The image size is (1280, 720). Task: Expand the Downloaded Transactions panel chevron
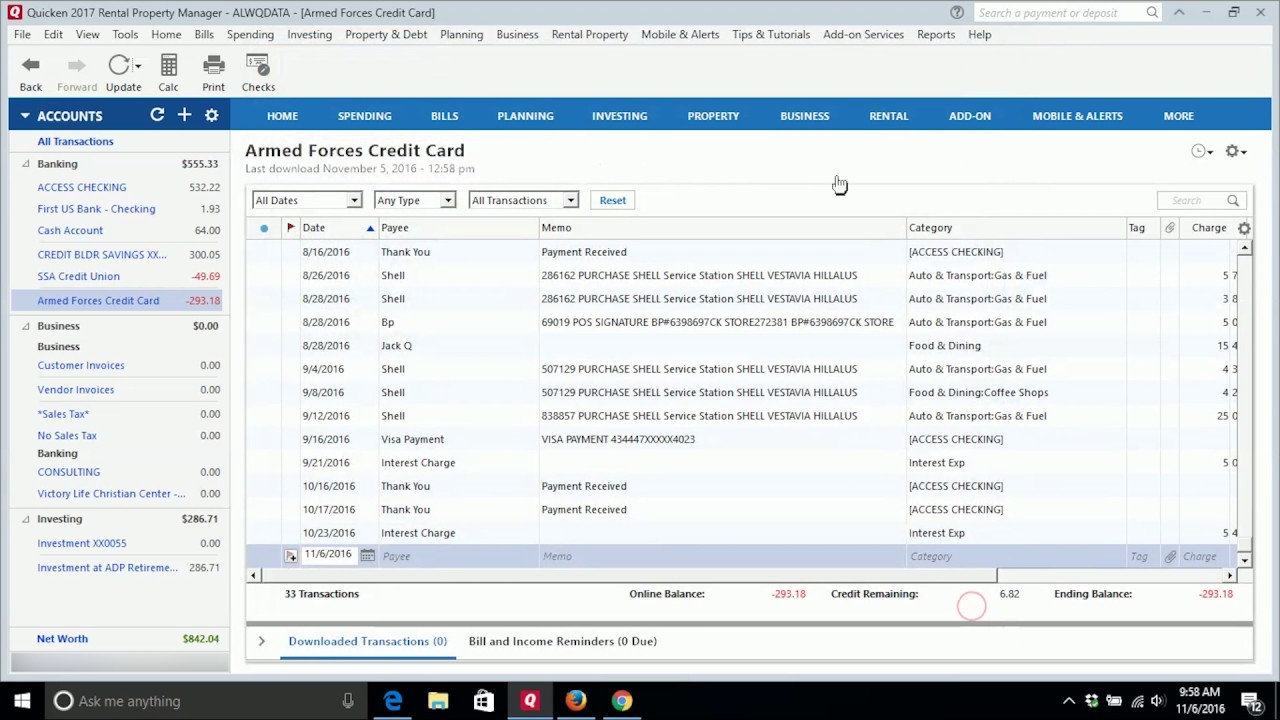click(x=261, y=641)
